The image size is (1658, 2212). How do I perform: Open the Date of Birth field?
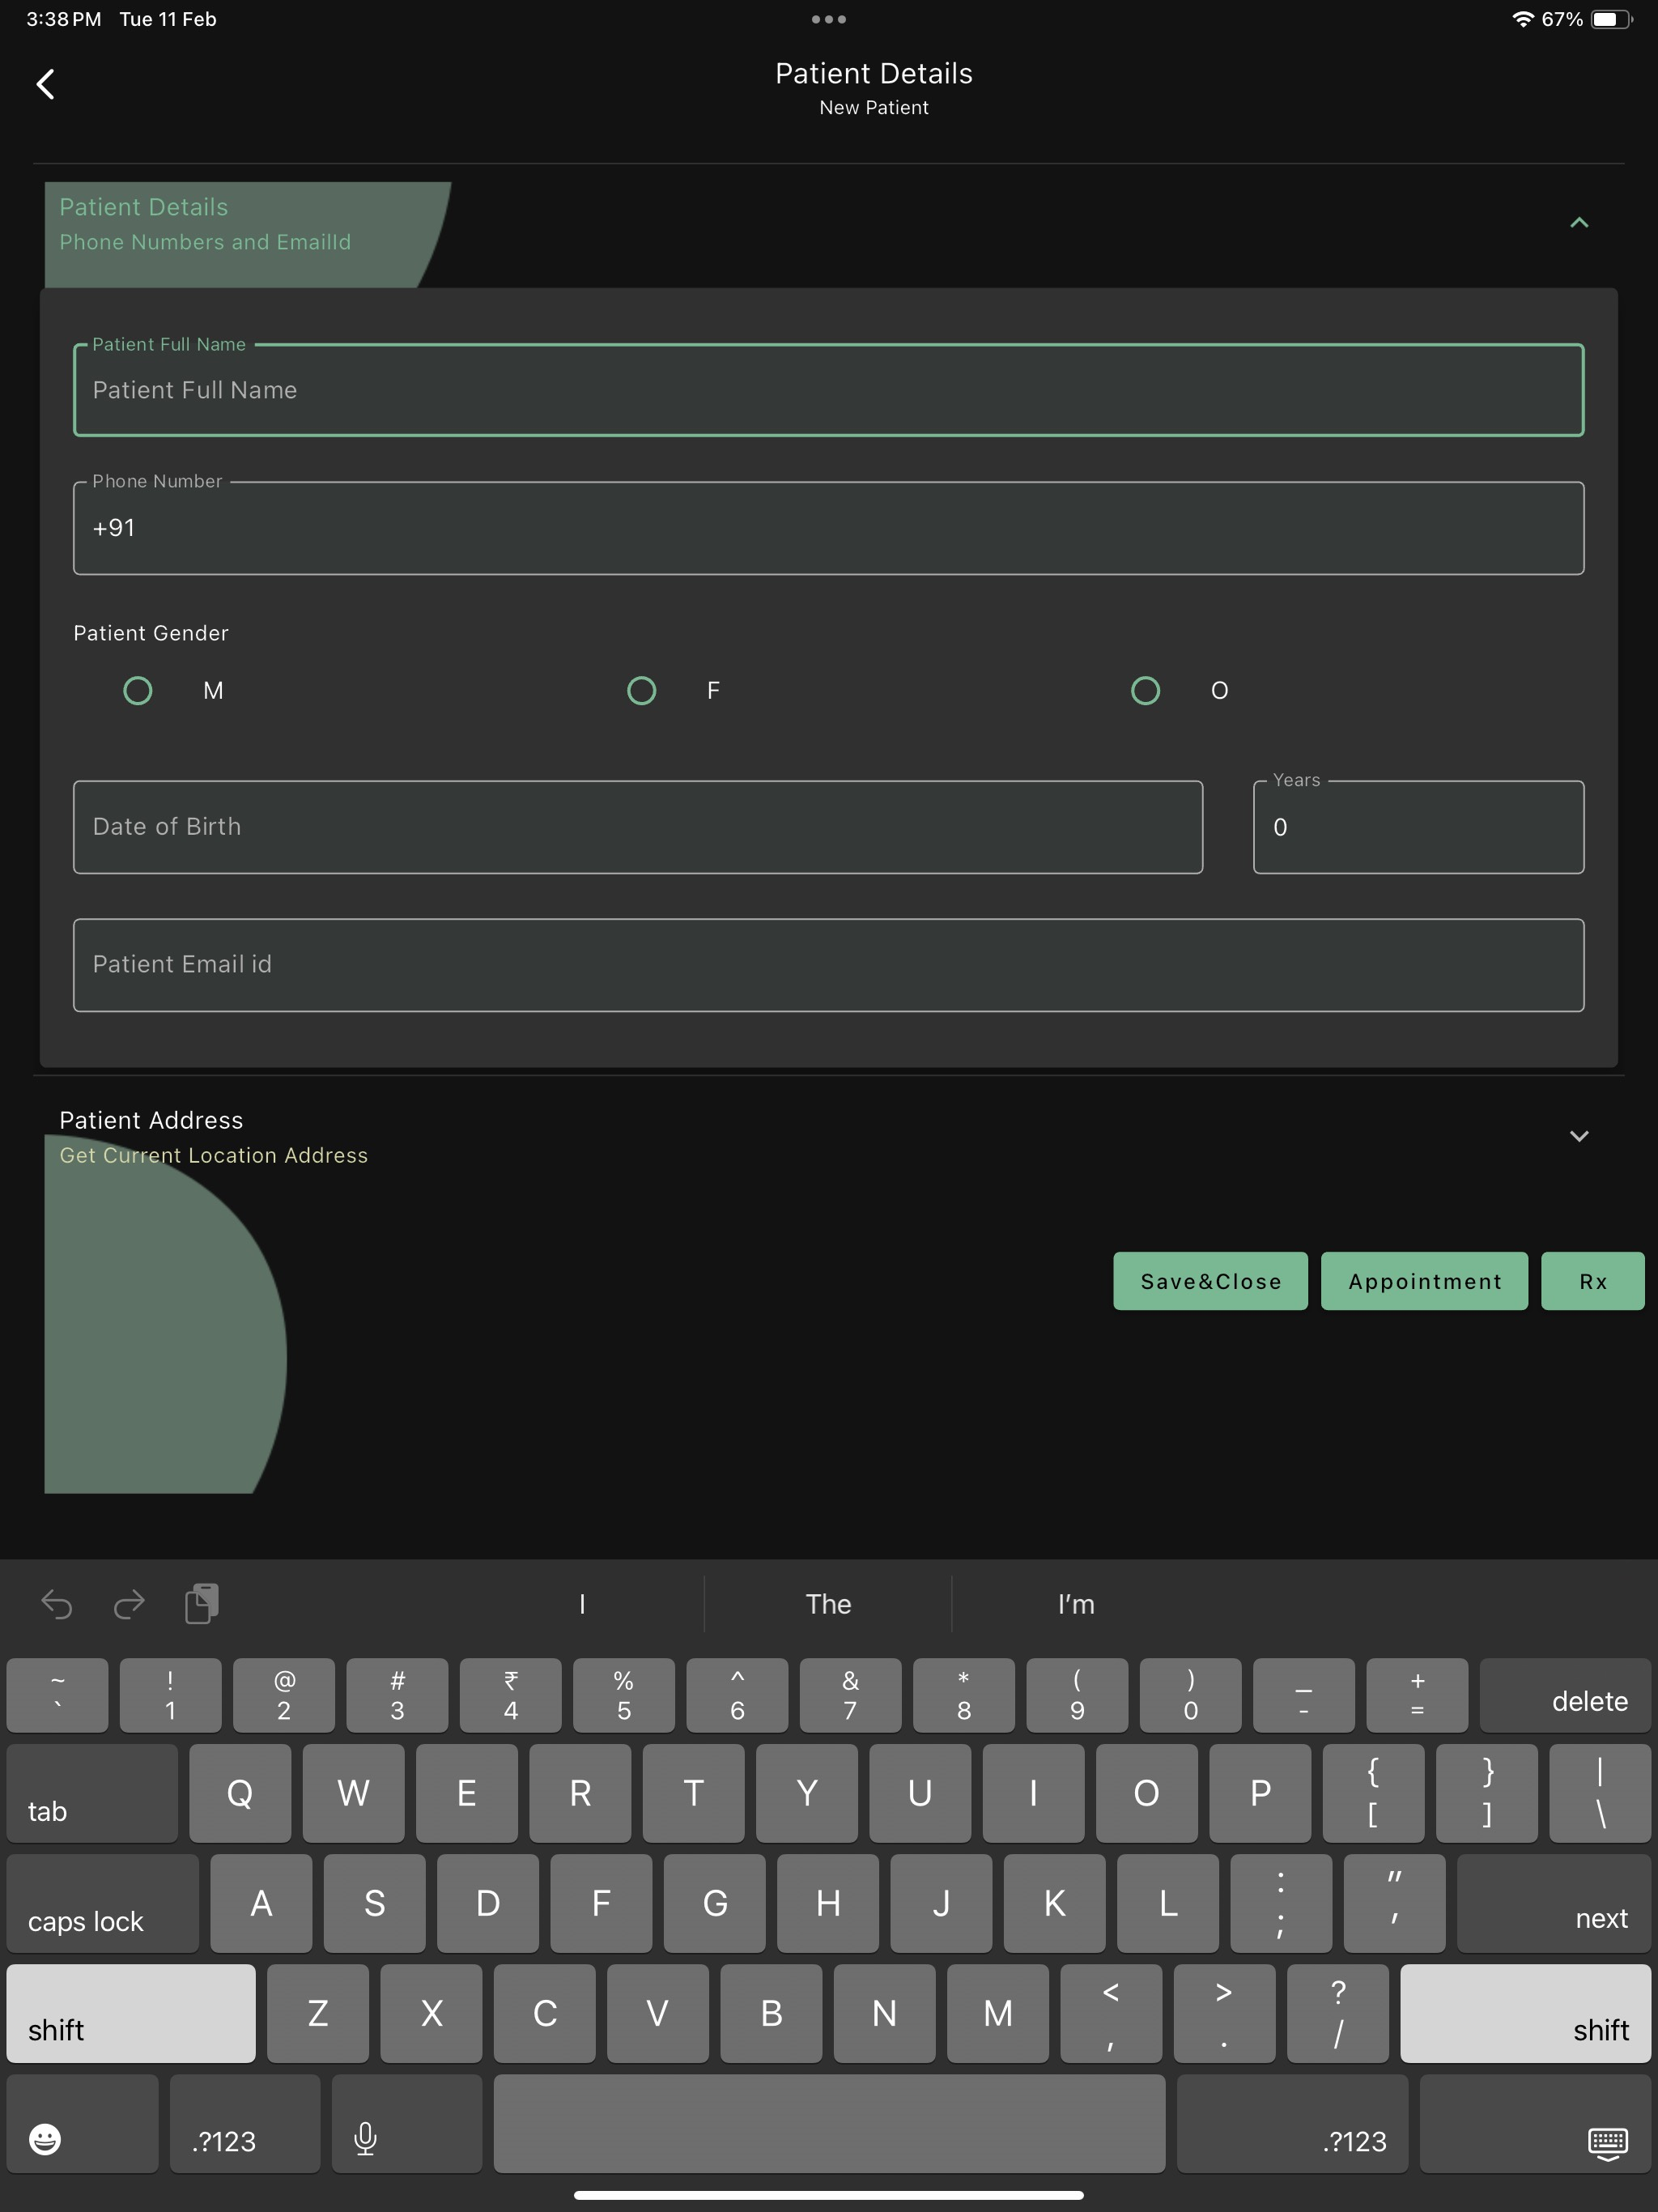(638, 827)
